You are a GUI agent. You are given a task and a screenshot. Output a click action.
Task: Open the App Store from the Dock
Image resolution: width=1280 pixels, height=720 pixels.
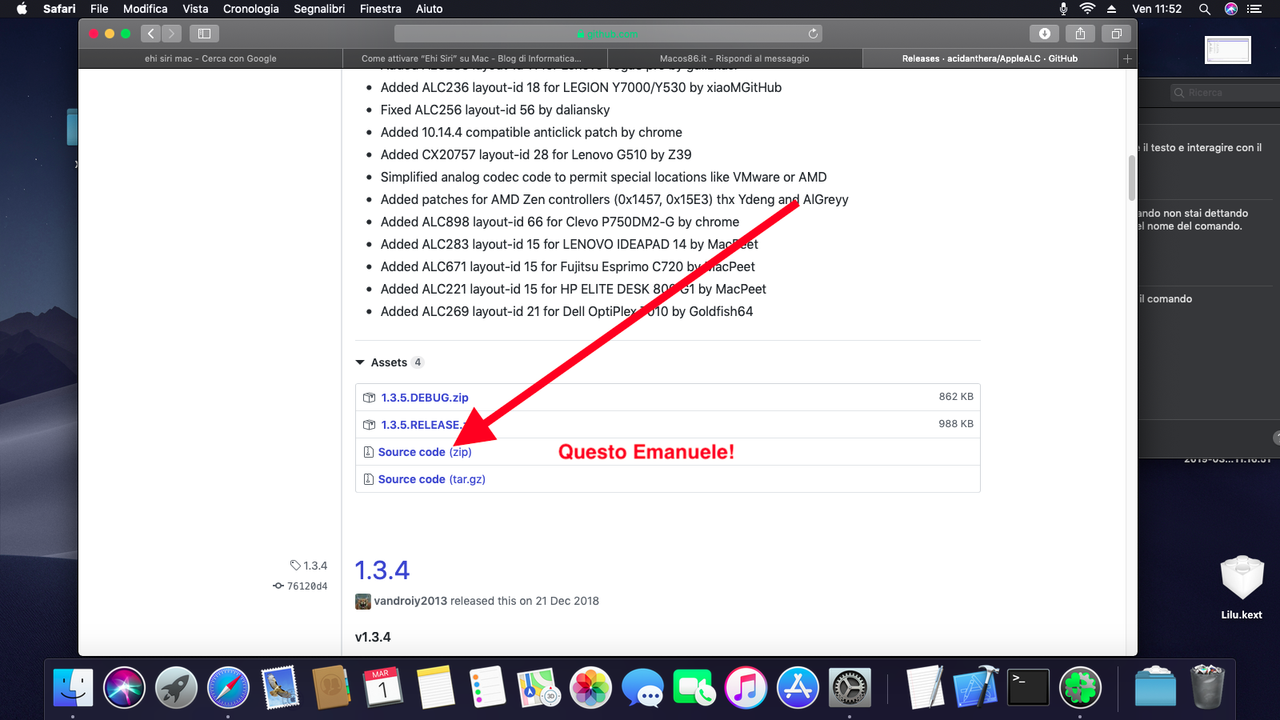click(798, 688)
